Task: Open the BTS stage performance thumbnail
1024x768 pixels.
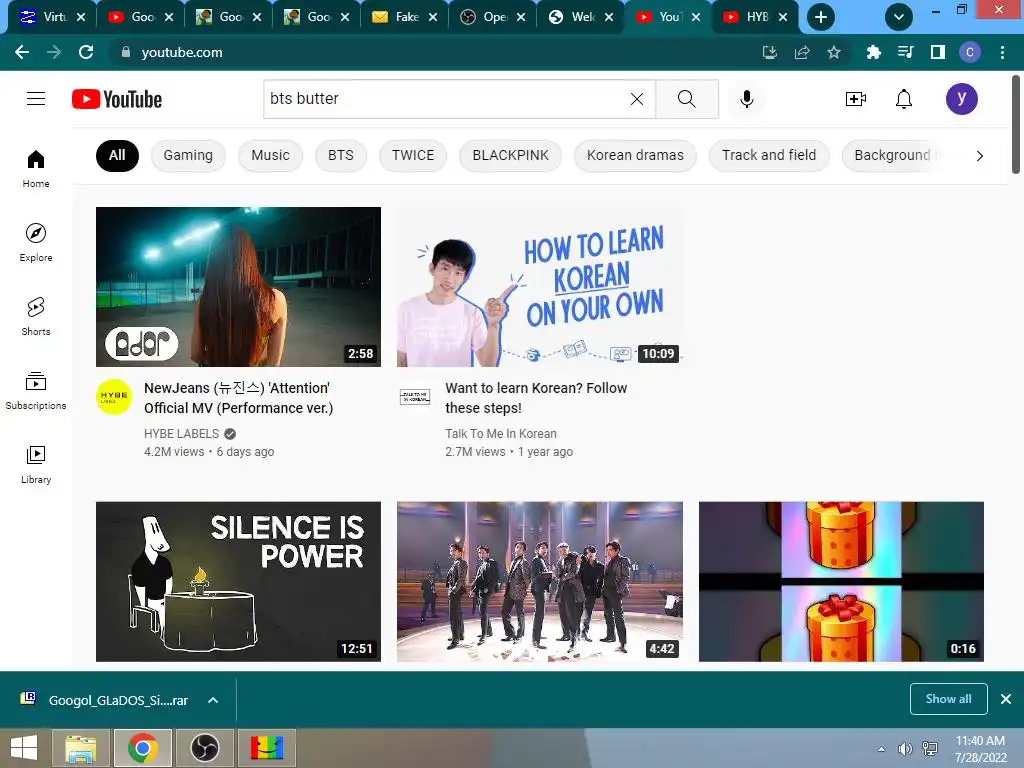Action: point(539,581)
